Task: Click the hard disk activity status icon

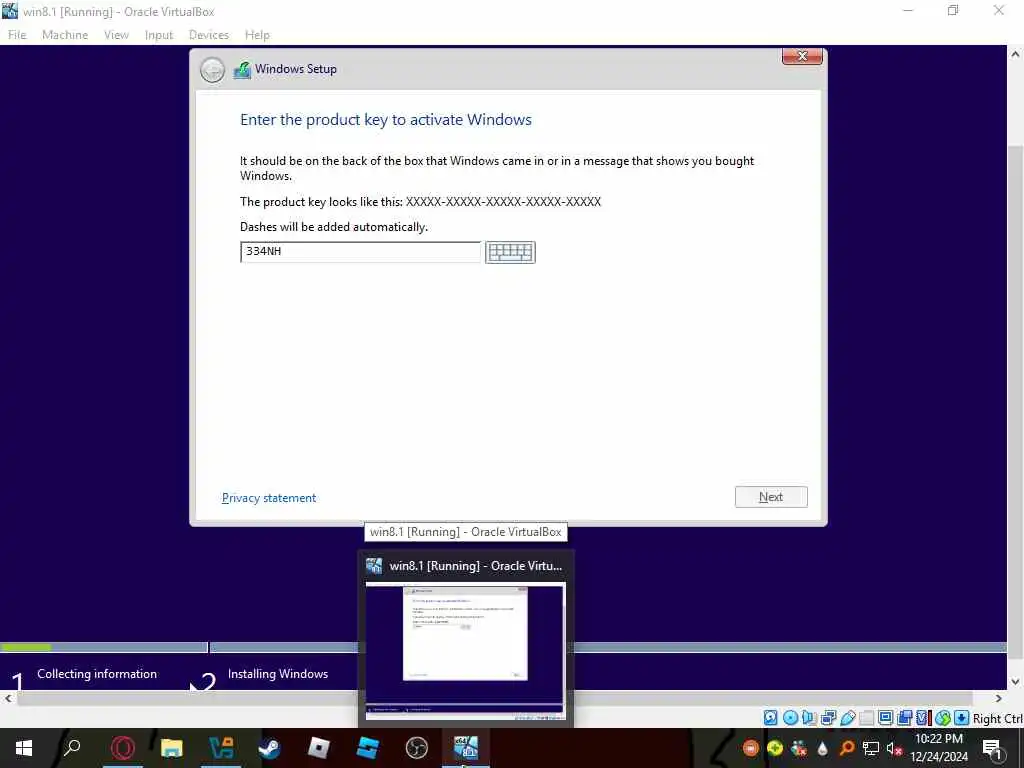Action: click(771, 718)
